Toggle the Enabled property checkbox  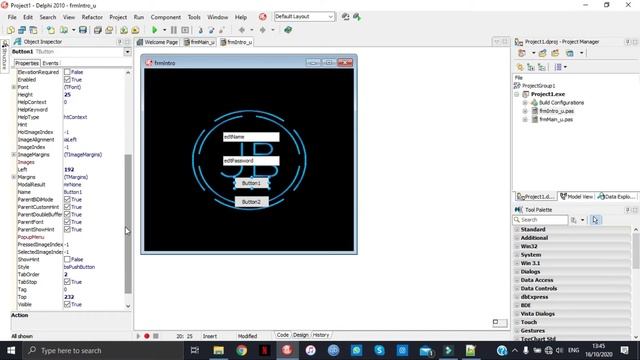click(x=67, y=80)
